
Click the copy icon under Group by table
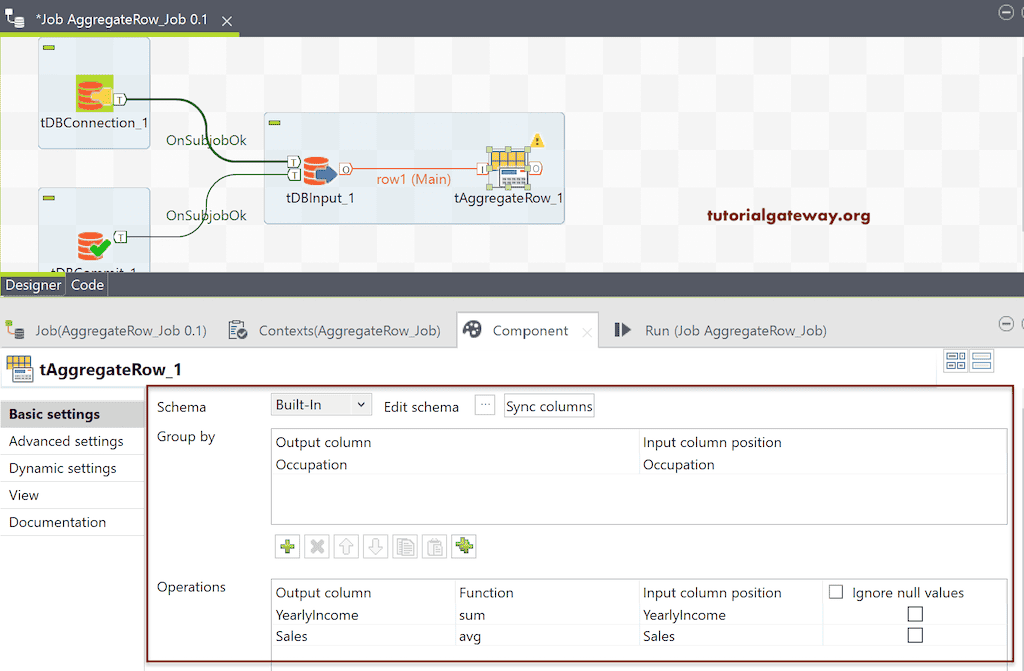pyautogui.click(x=404, y=546)
